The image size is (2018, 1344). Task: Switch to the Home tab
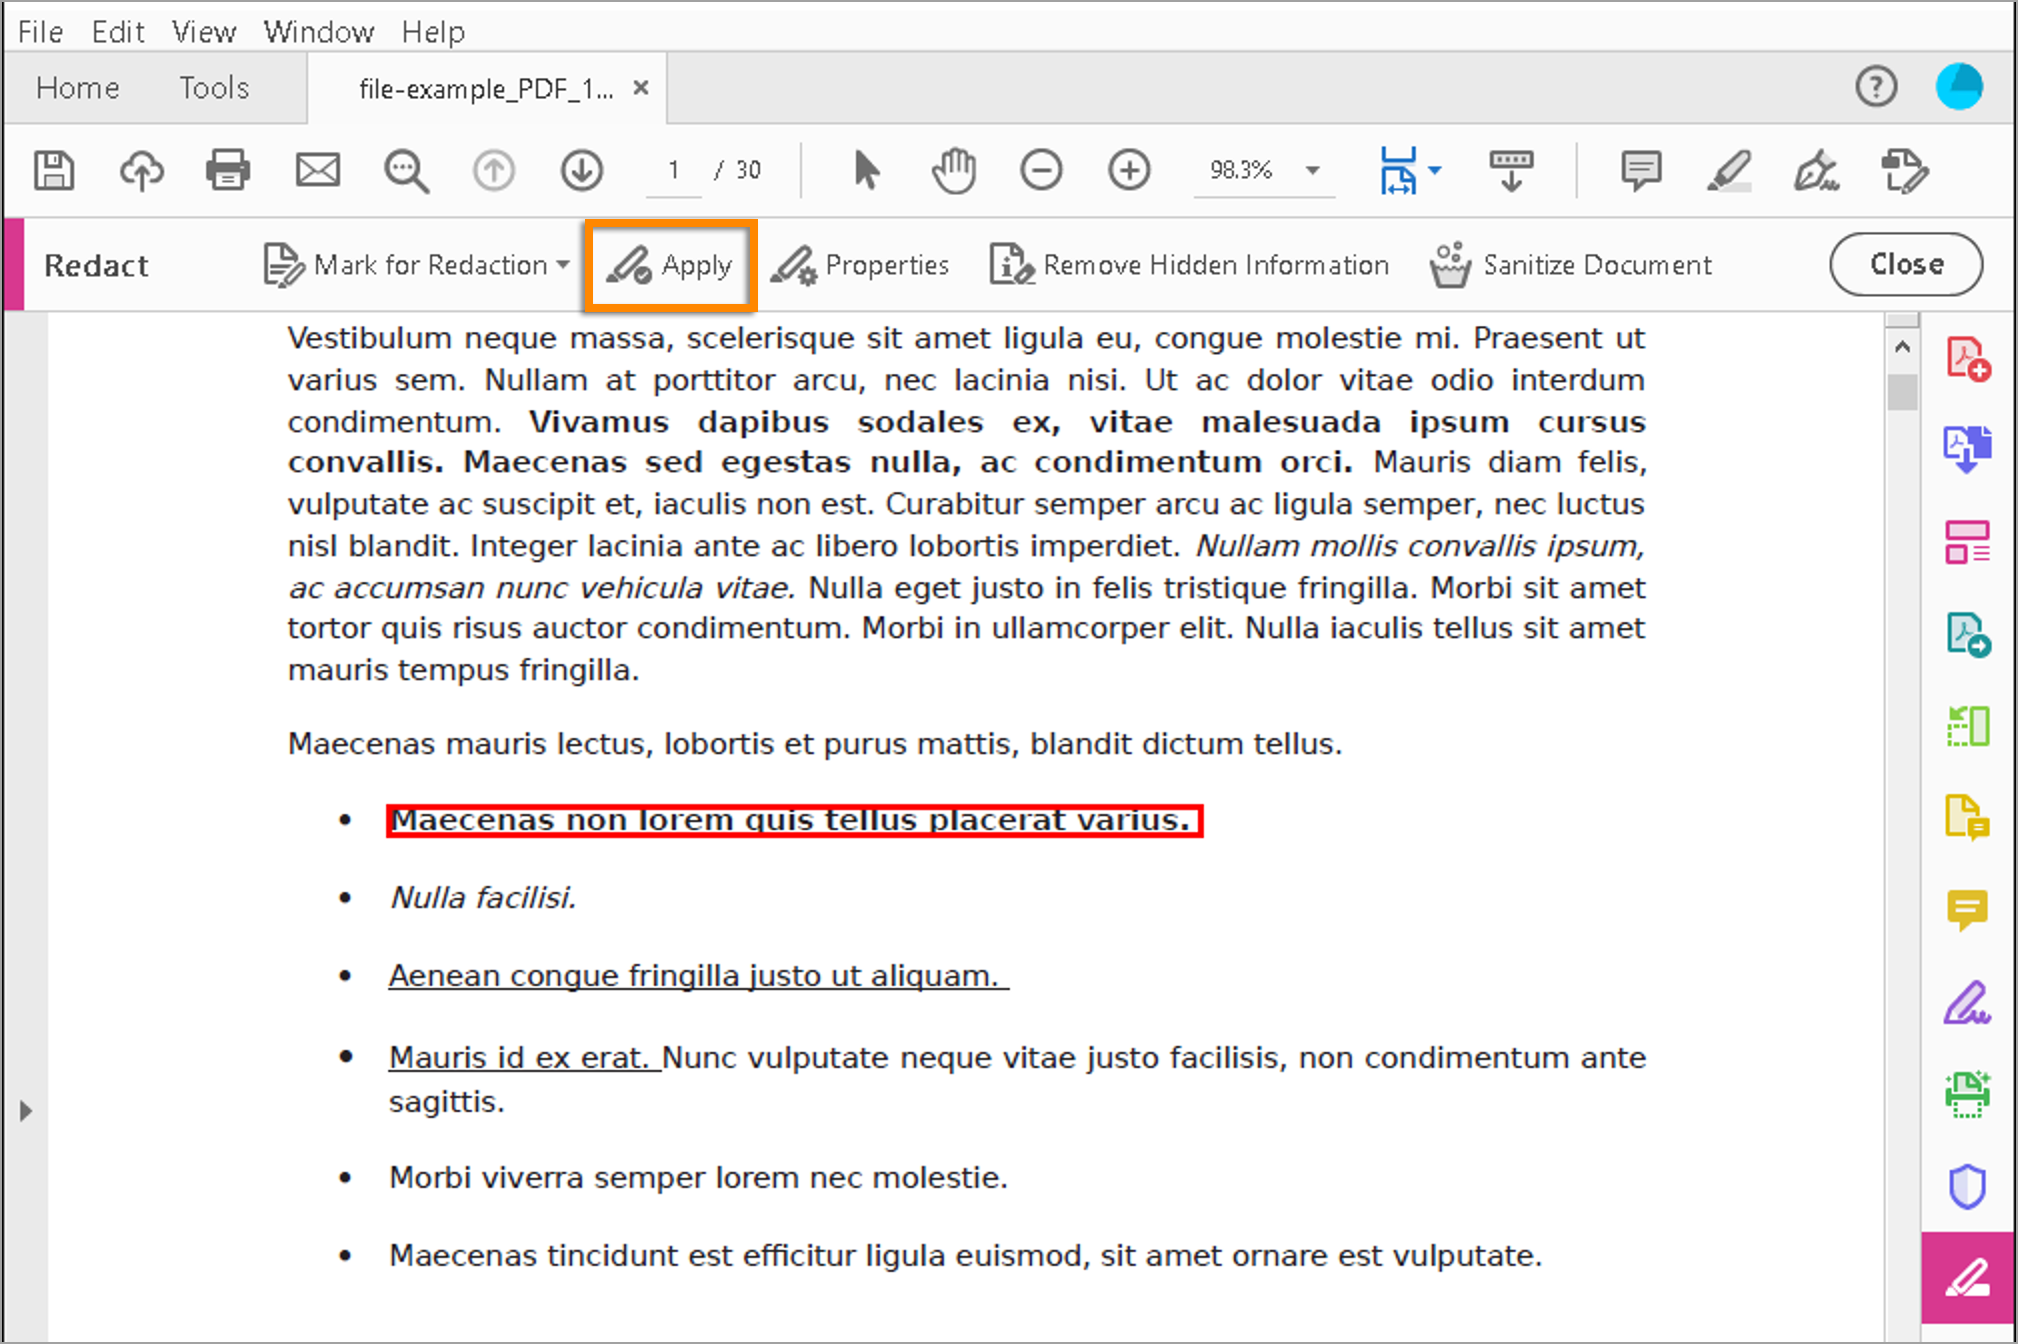click(77, 88)
